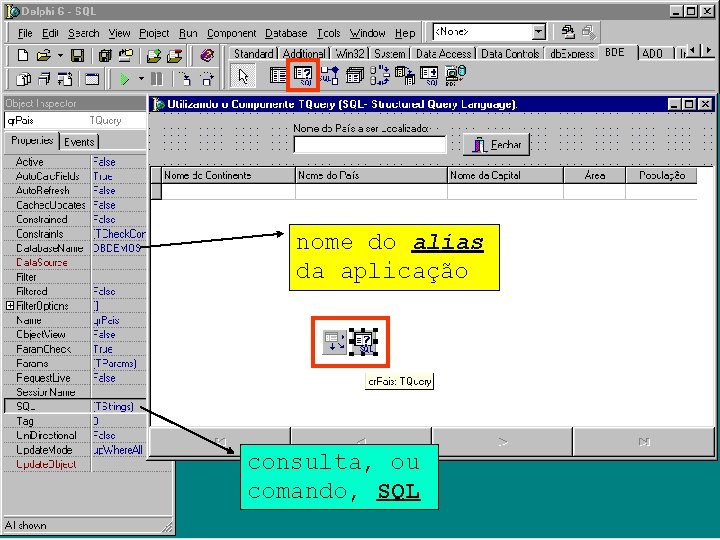Click the Nome do Continente column header

click(228, 175)
